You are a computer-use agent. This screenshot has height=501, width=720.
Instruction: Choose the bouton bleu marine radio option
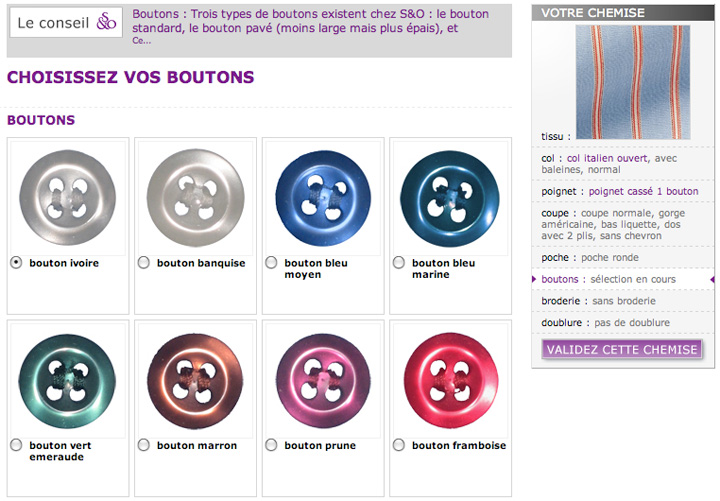(x=399, y=263)
